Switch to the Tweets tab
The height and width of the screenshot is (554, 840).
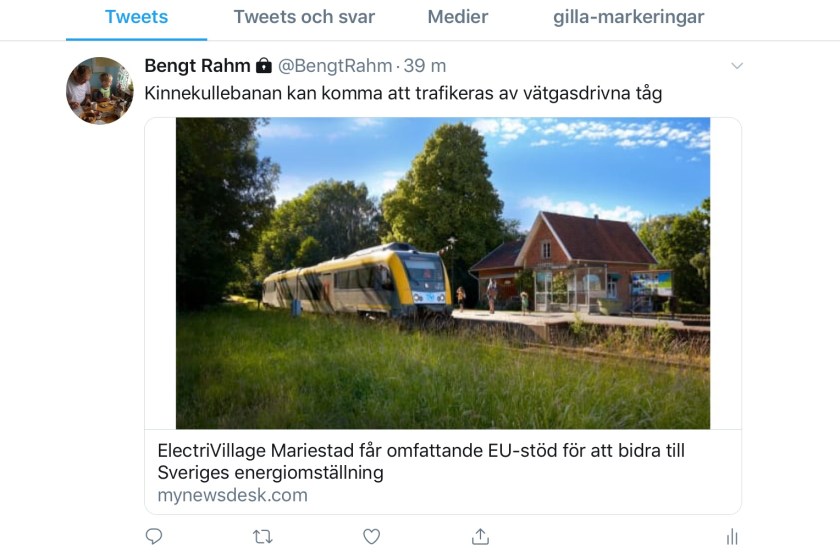click(x=136, y=17)
